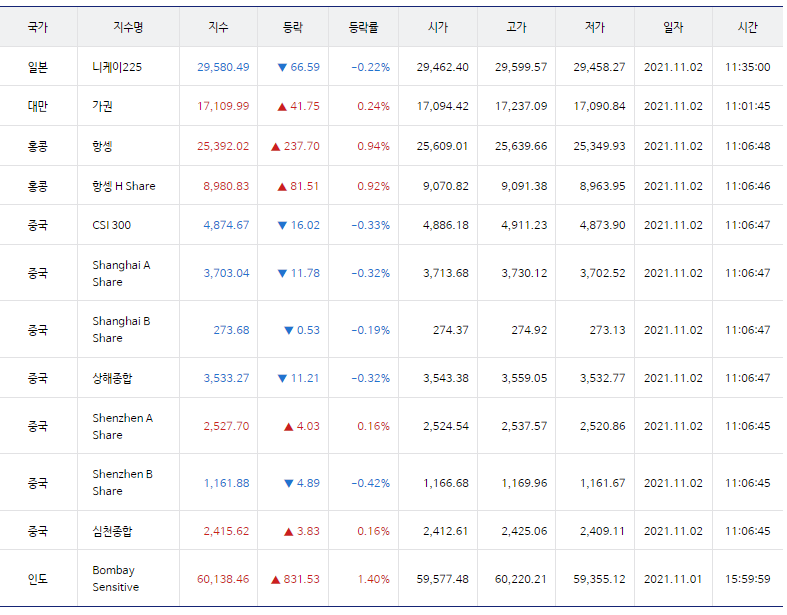Click the 일자 column header
The width and height of the screenshot is (787, 615).
[x=673, y=27]
